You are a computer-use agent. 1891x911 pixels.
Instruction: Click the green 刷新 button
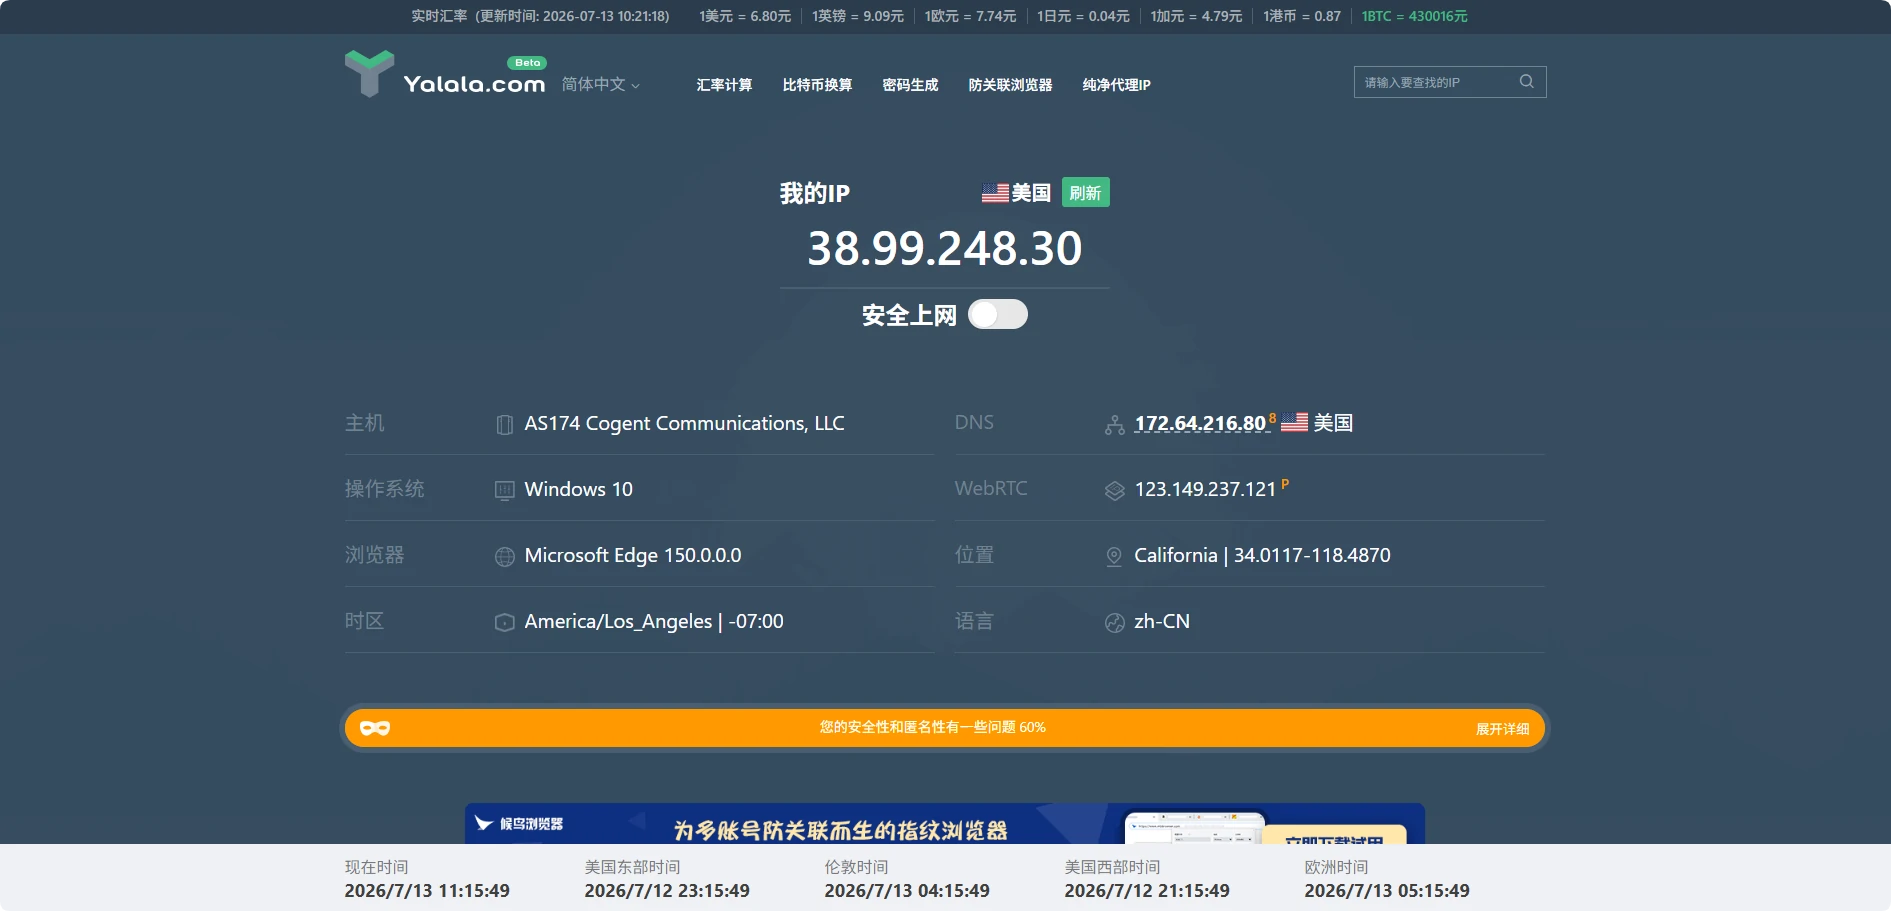click(x=1085, y=192)
